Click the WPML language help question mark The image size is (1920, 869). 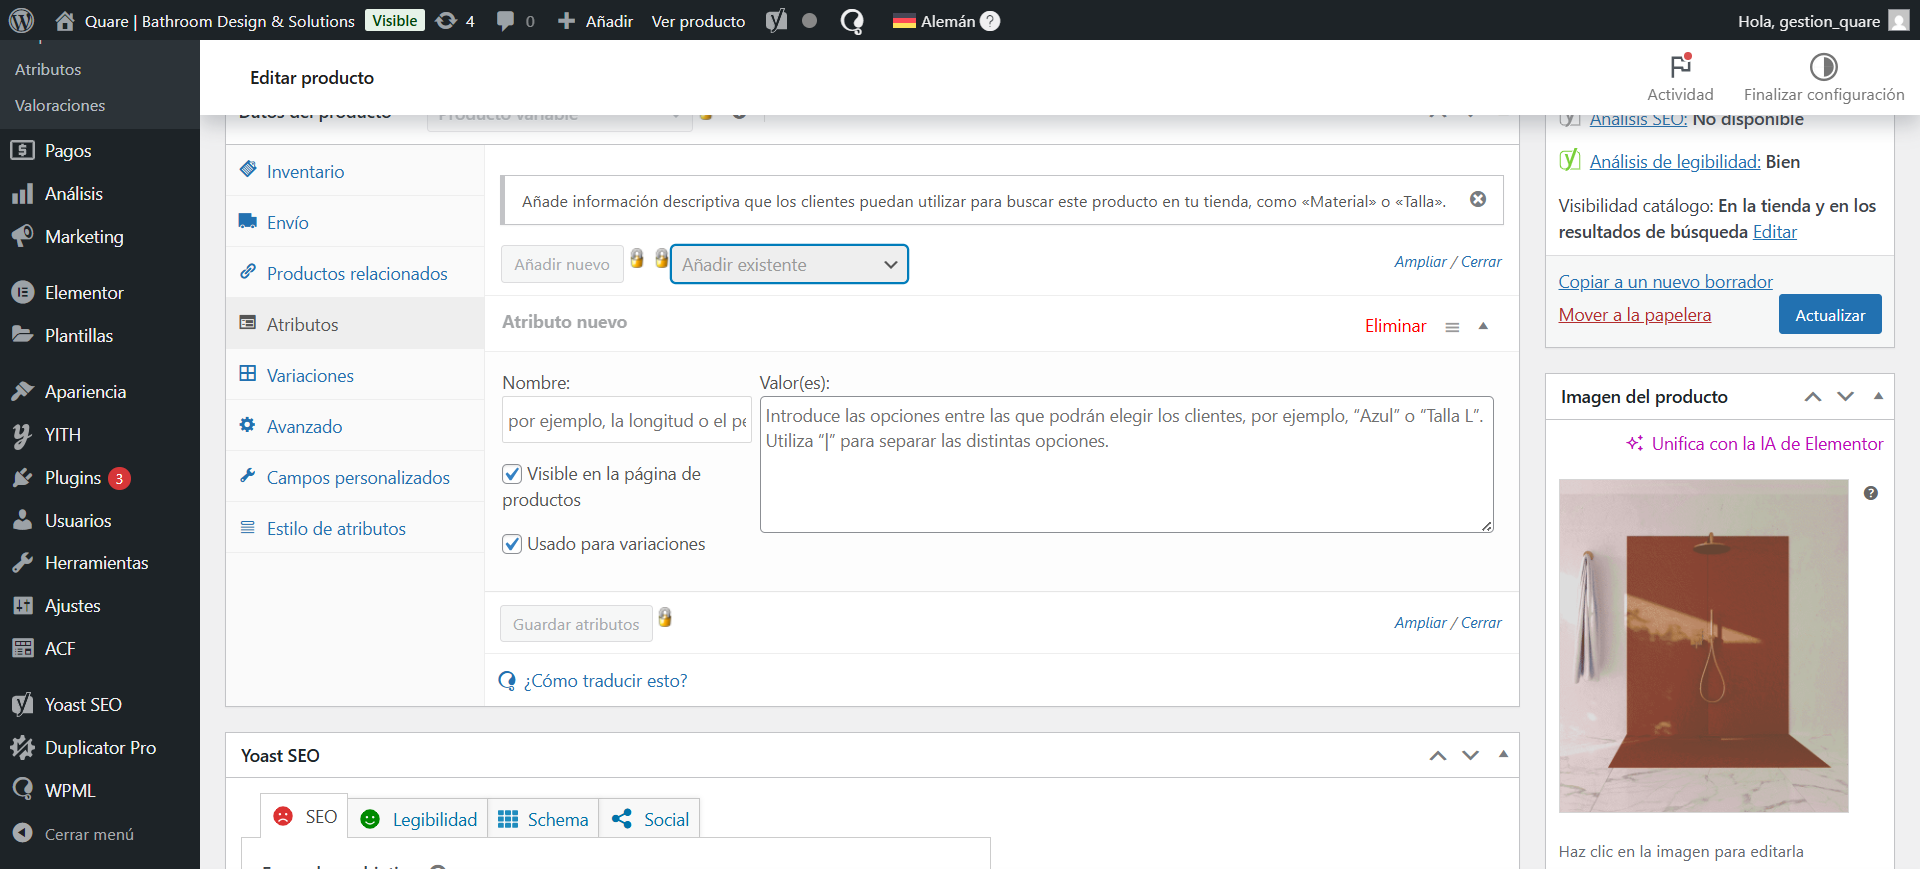click(x=990, y=20)
